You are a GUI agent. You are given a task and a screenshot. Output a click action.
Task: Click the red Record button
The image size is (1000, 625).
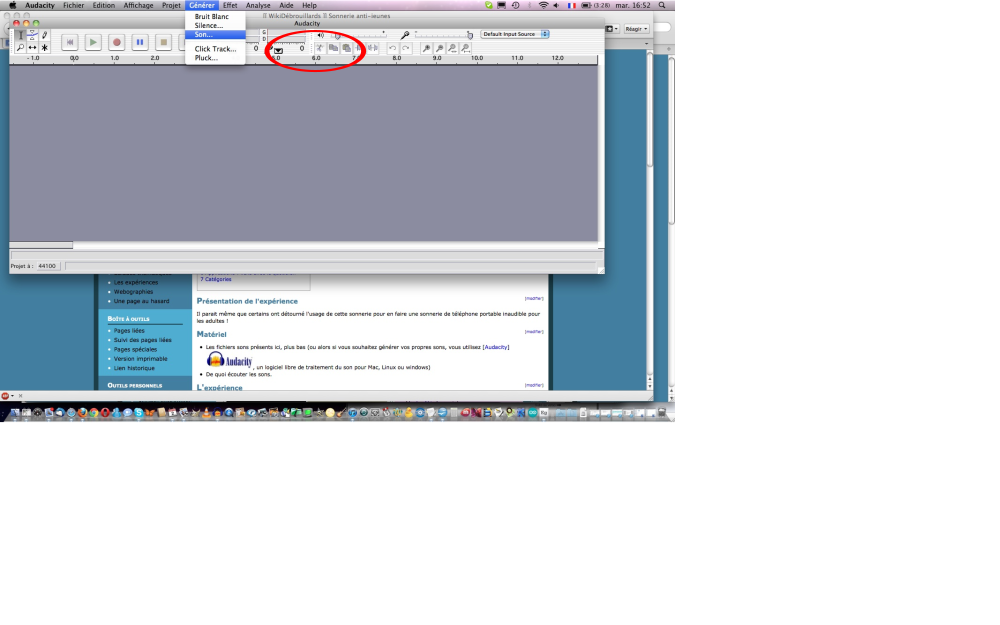coord(116,42)
